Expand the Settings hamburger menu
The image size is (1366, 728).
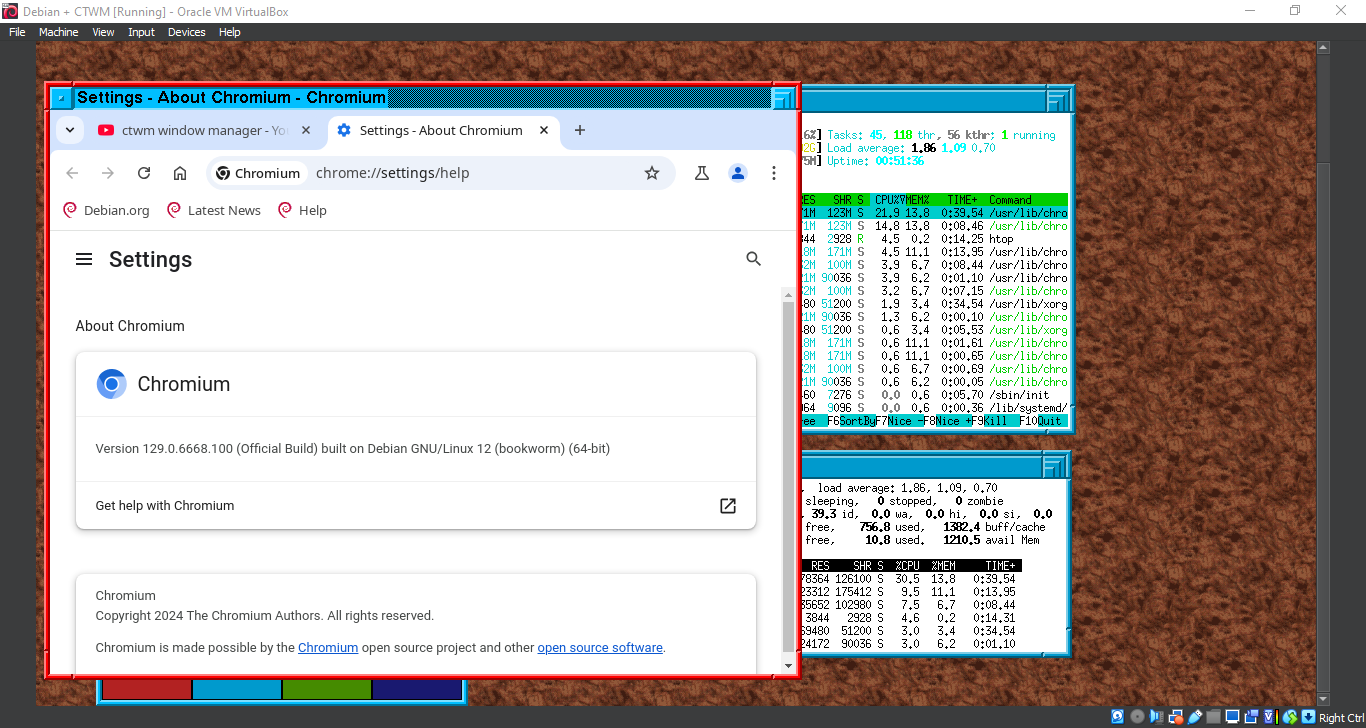pos(84,258)
